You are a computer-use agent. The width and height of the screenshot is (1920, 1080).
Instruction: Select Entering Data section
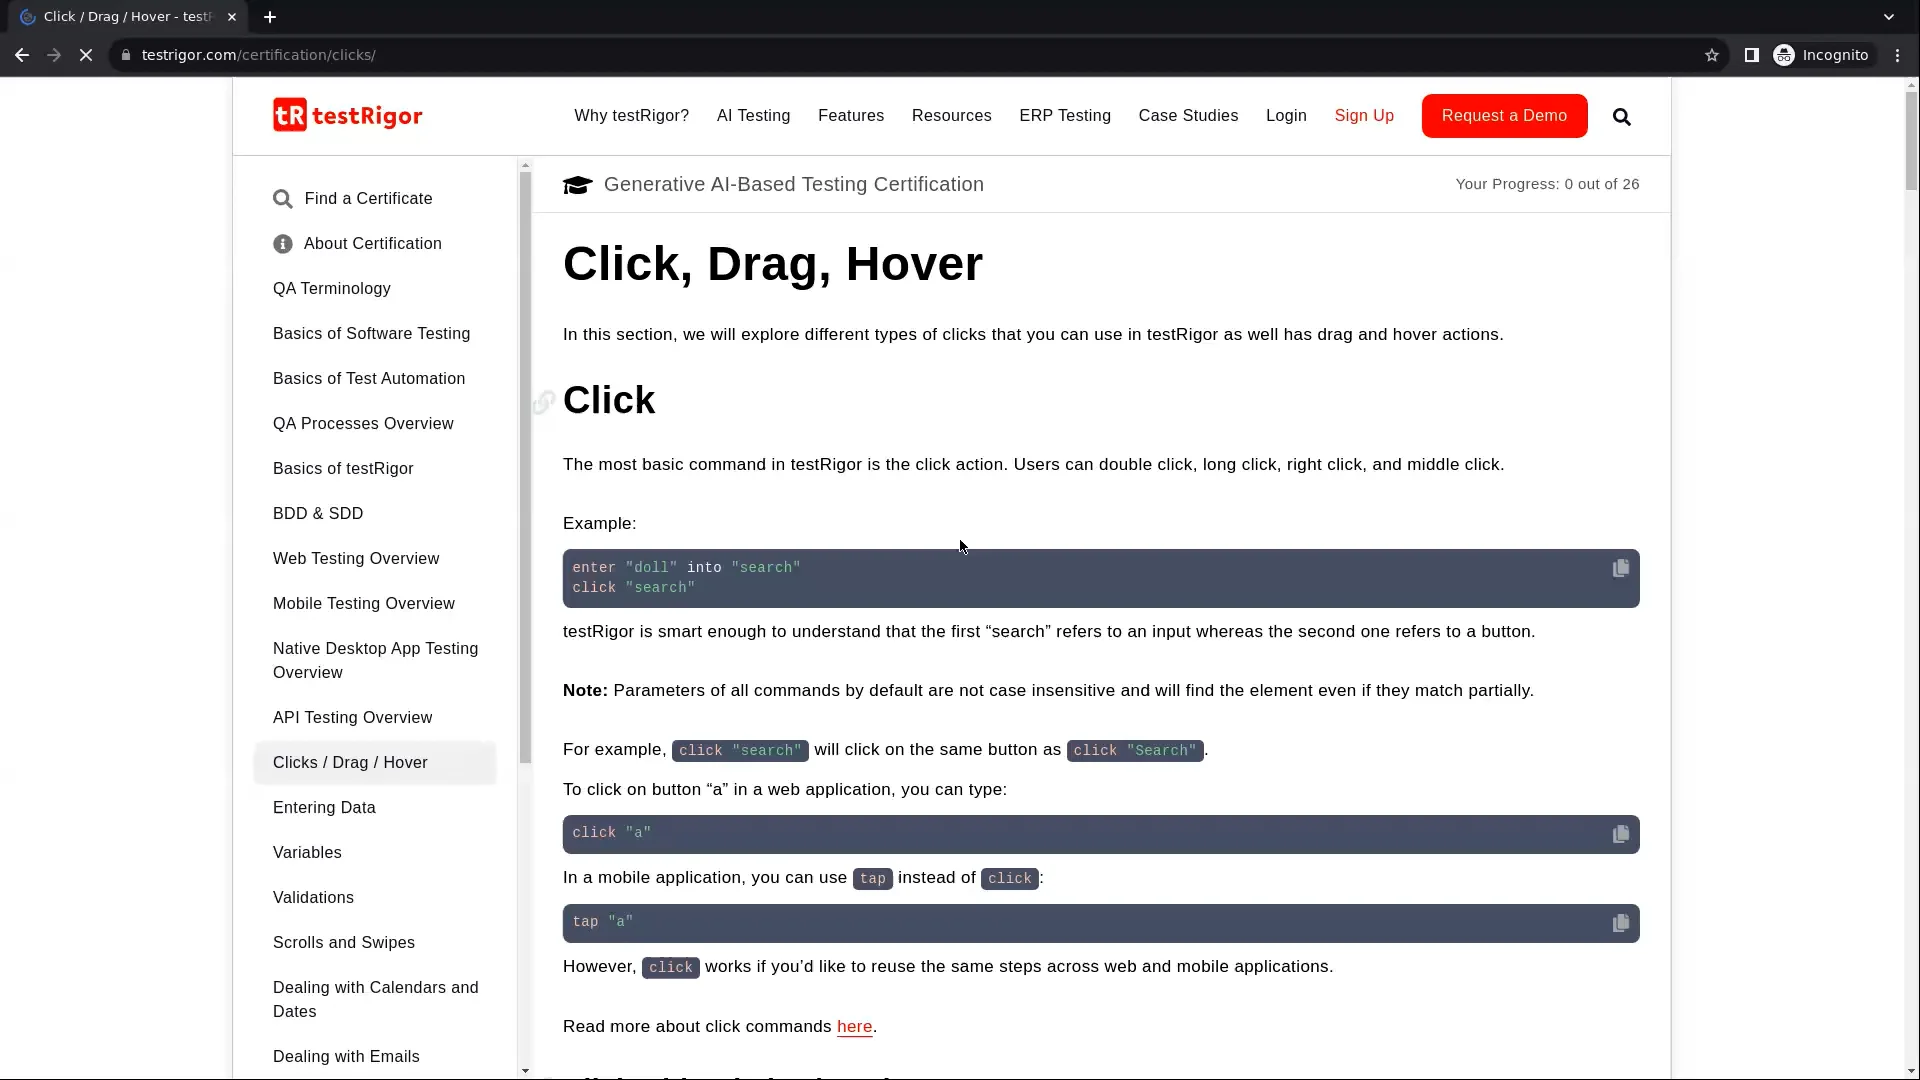point(324,808)
